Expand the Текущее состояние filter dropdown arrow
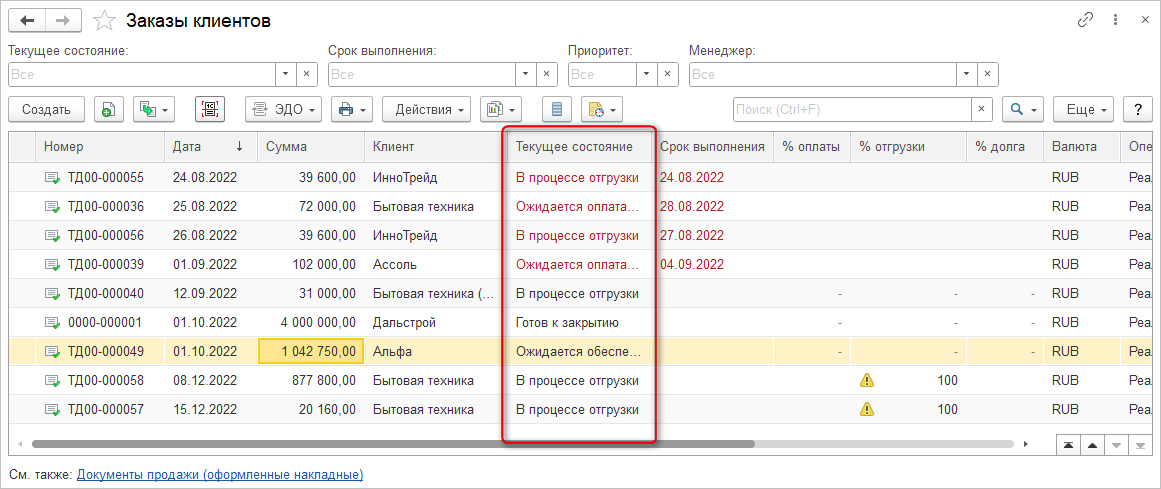1161x489 pixels. [x=286, y=75]
